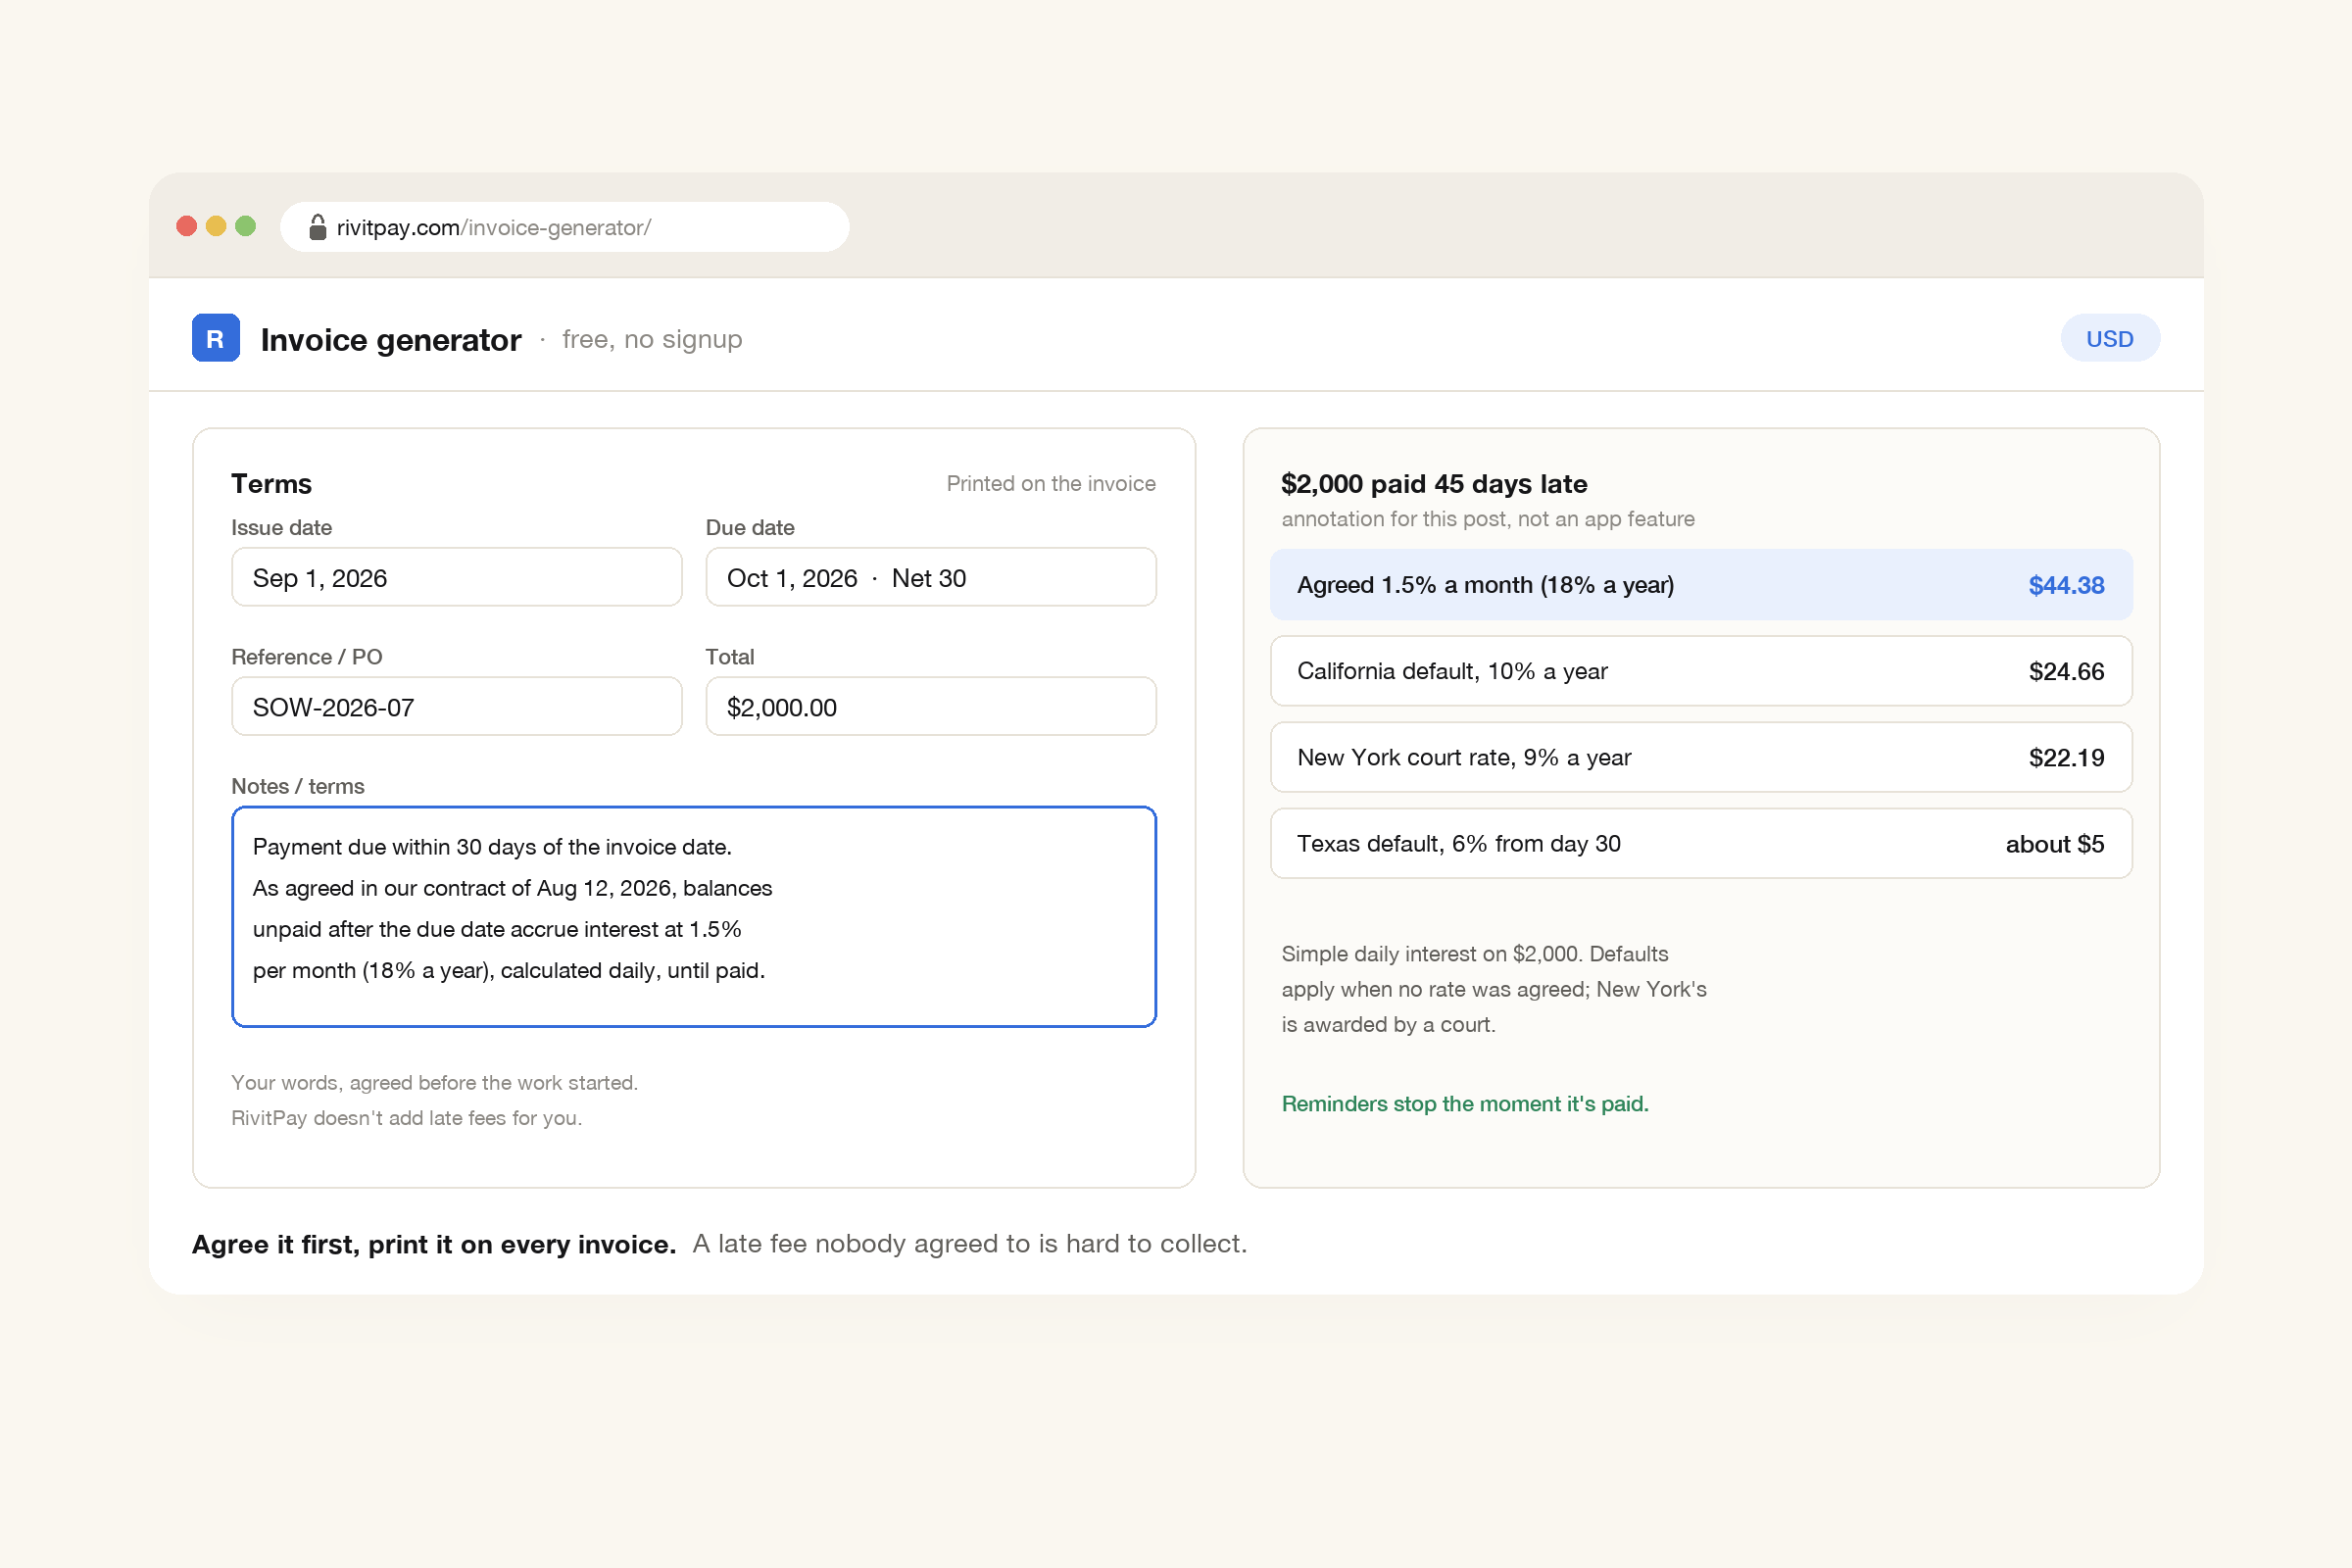The image size is (2352, 1568).
Task: Click 'annotation for this post' subtitle
Action: (x=1488, y=519)
